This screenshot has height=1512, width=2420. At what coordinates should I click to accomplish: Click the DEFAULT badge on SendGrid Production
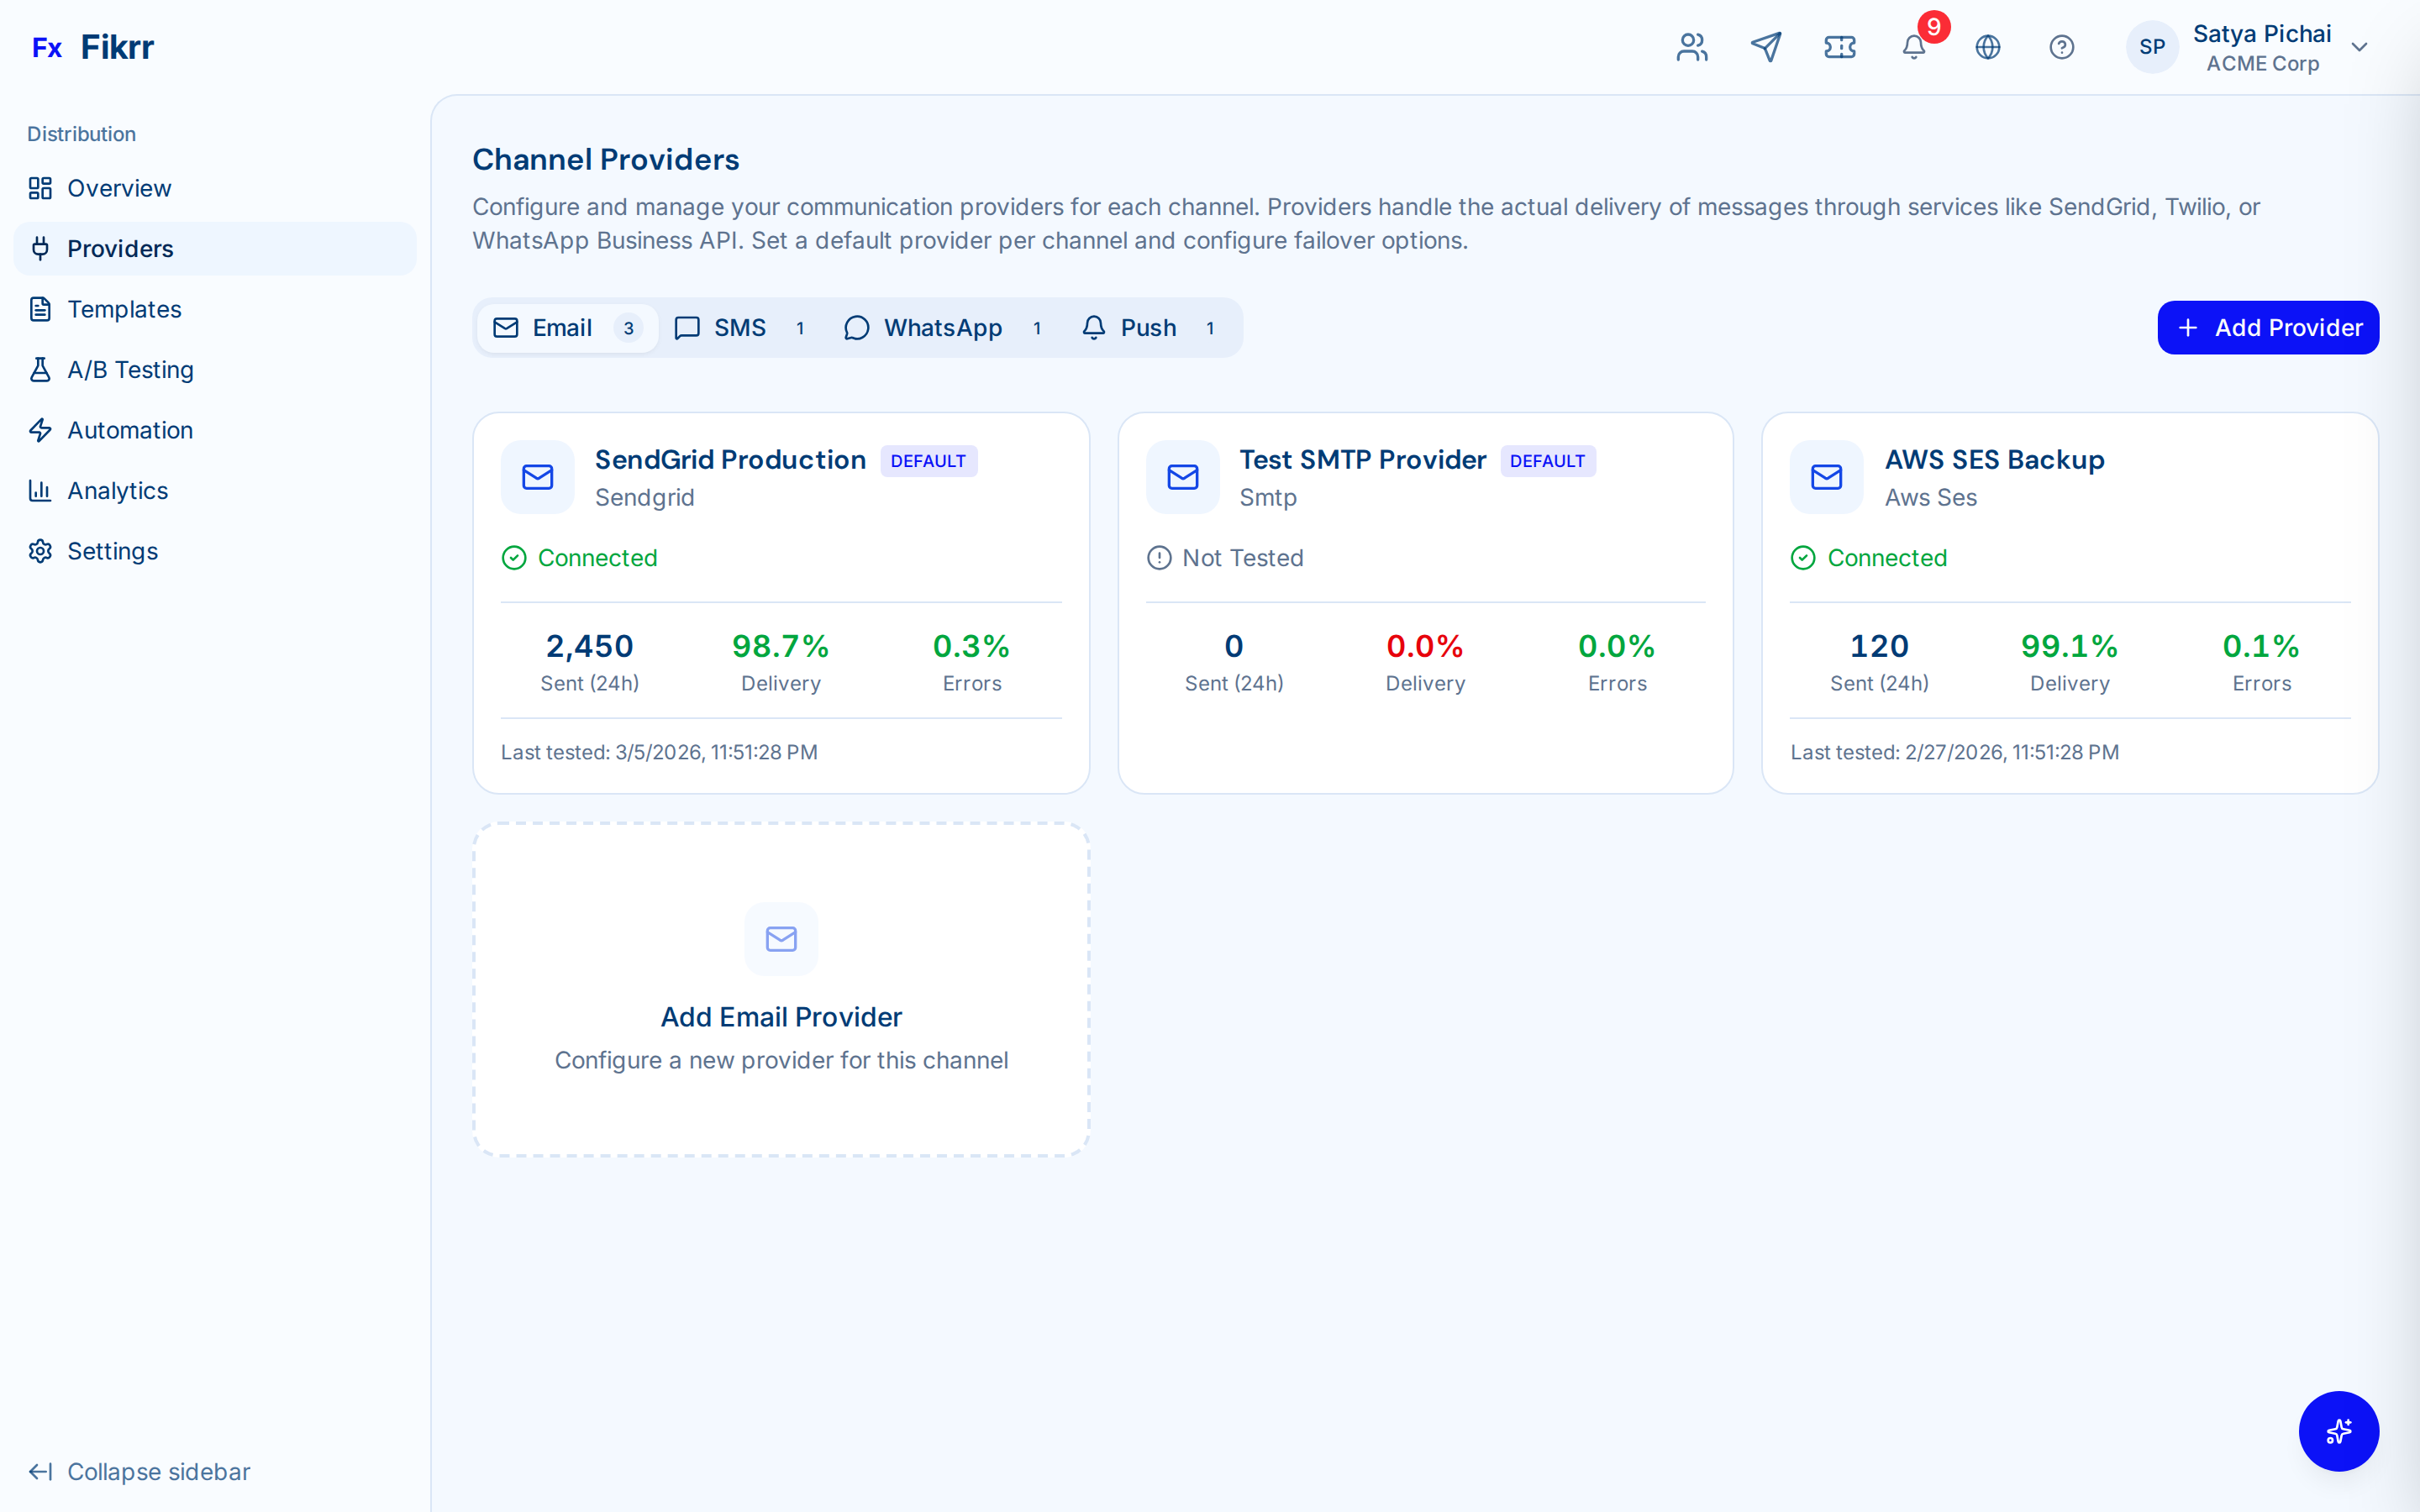coord(928,460)
